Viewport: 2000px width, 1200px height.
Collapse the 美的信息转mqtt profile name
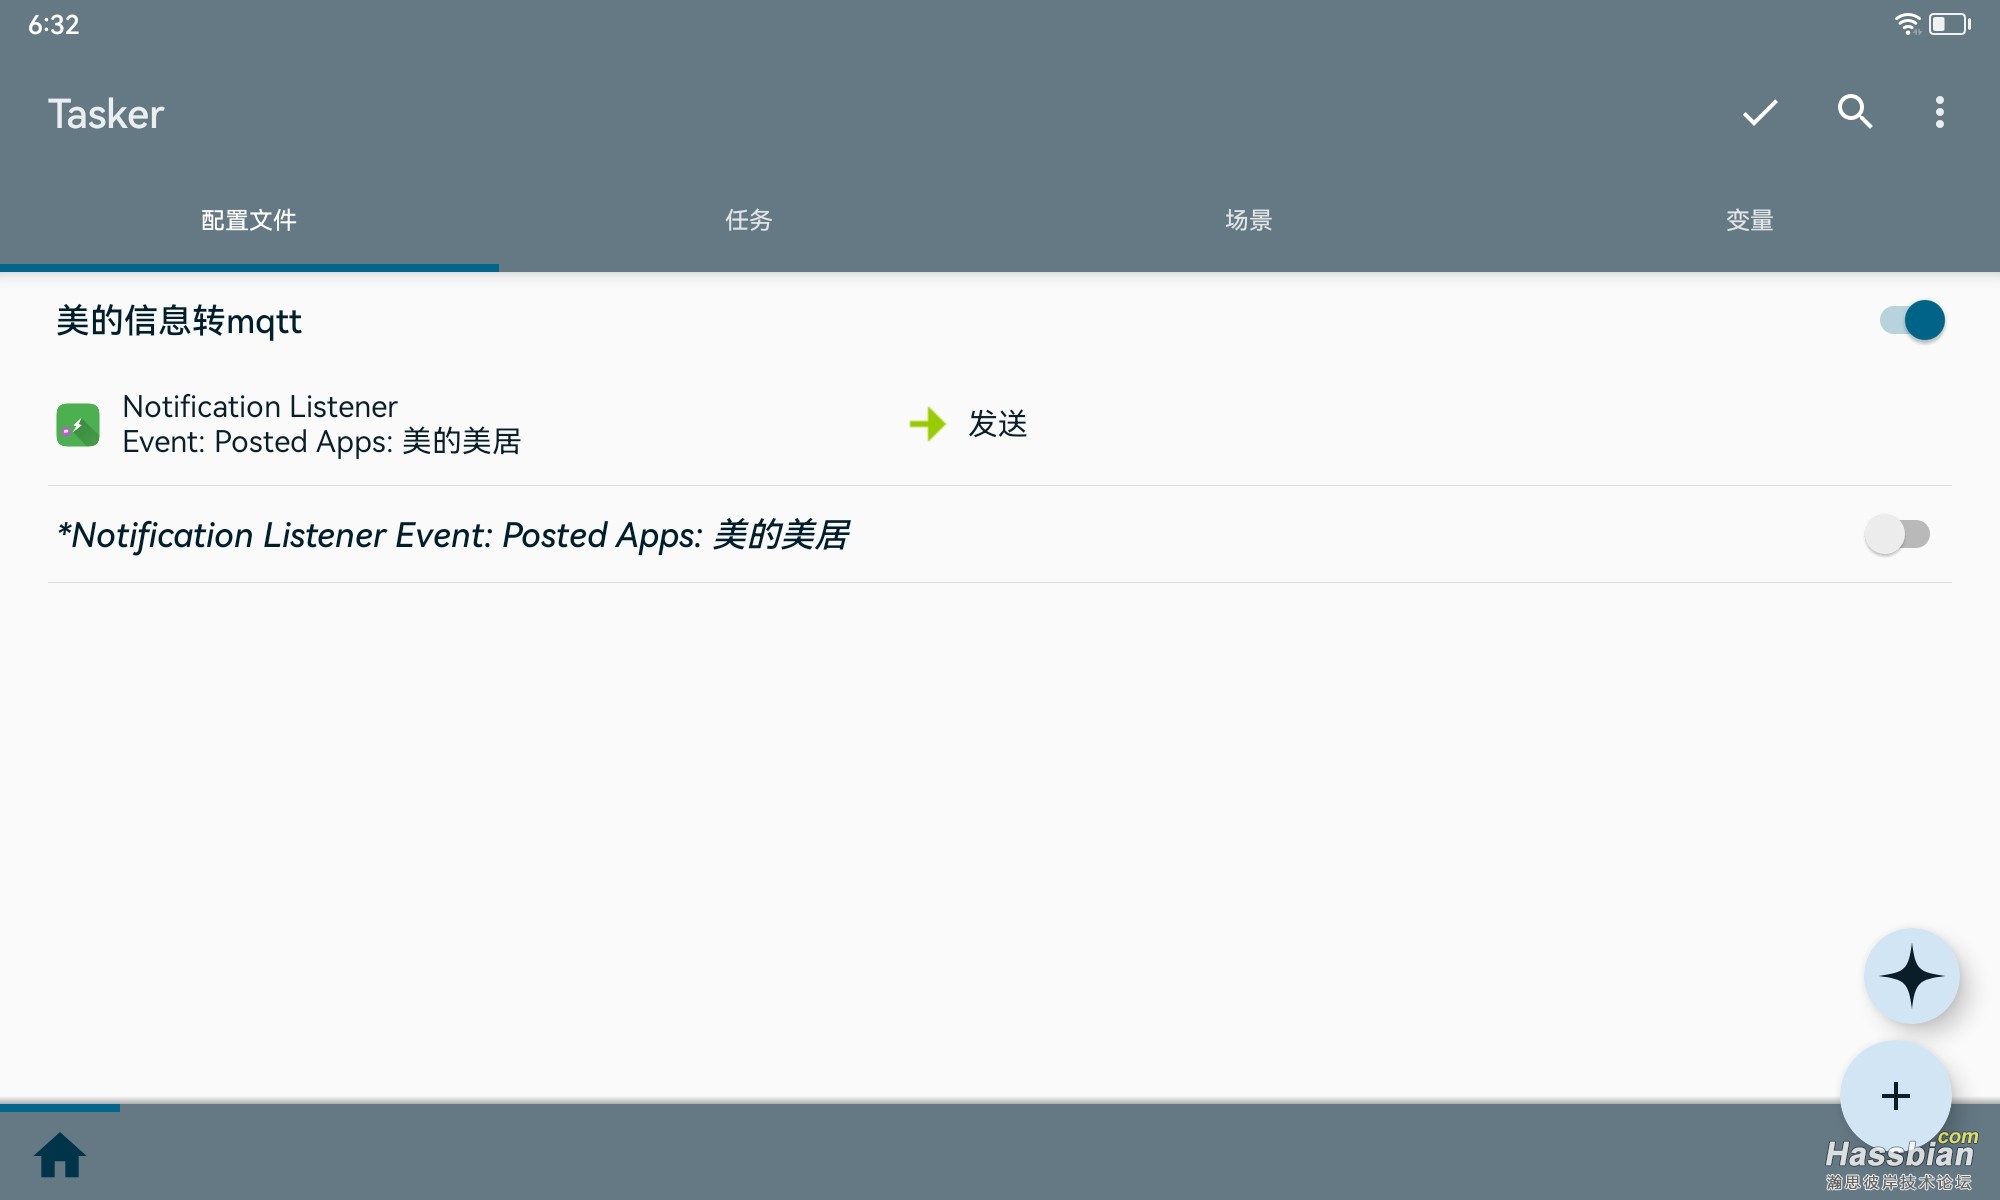[x=179, y=321]
